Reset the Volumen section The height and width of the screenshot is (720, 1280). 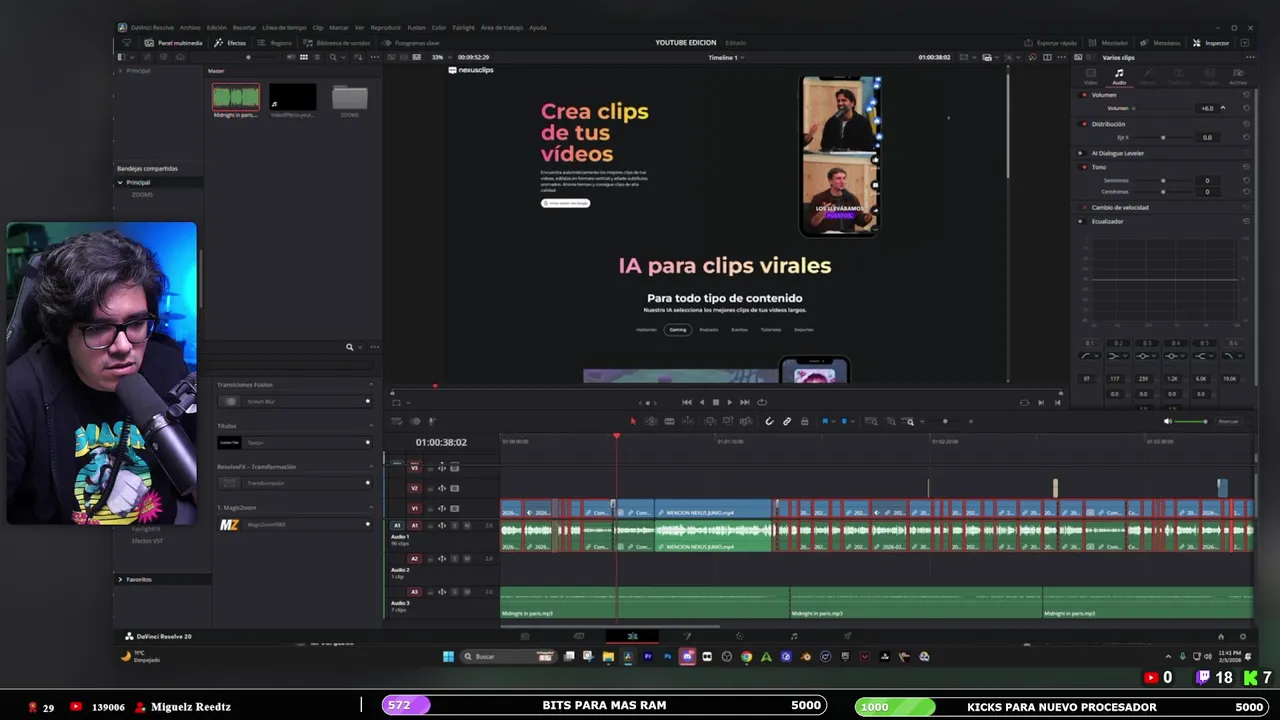coord(1246,95)
